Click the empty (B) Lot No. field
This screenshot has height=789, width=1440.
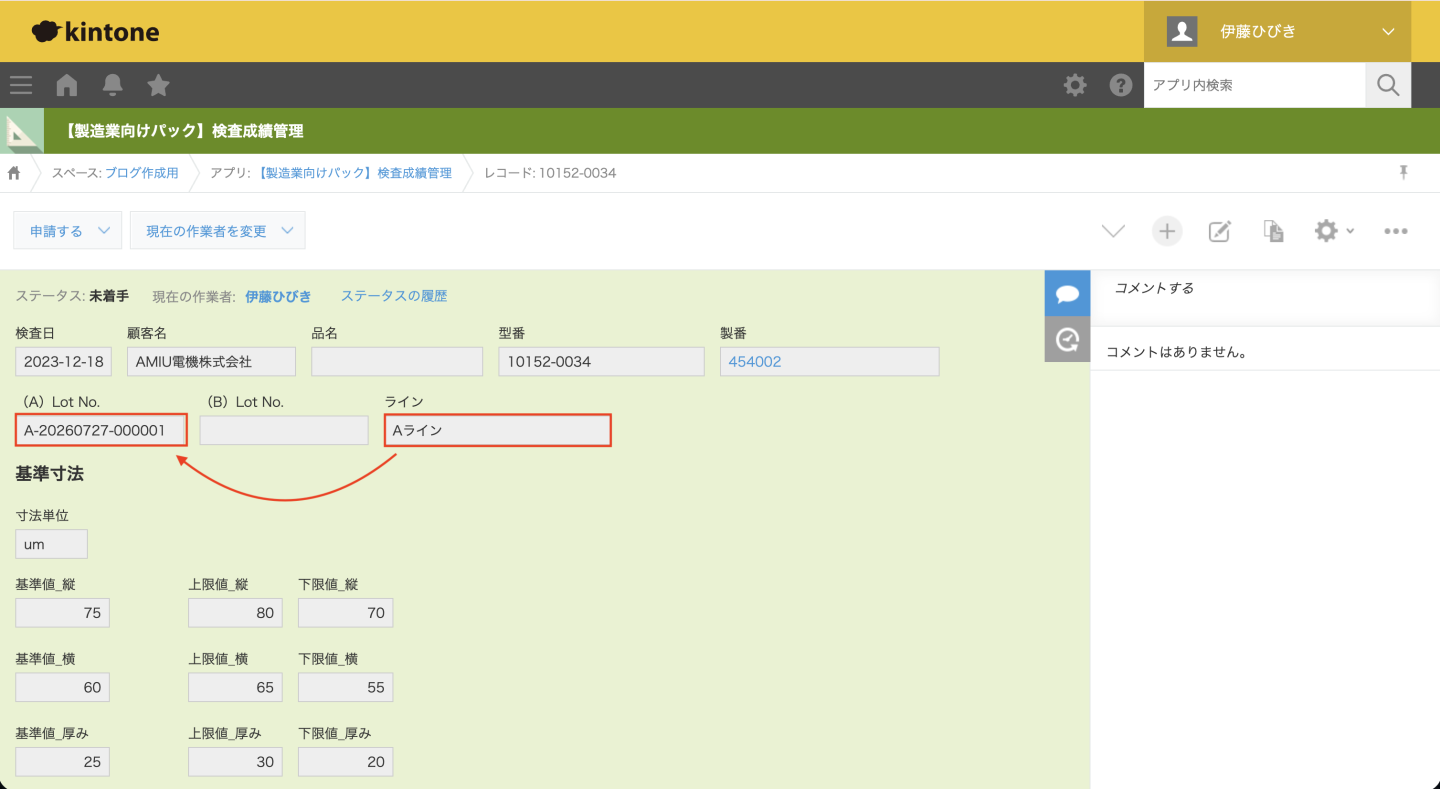(284, 430)
